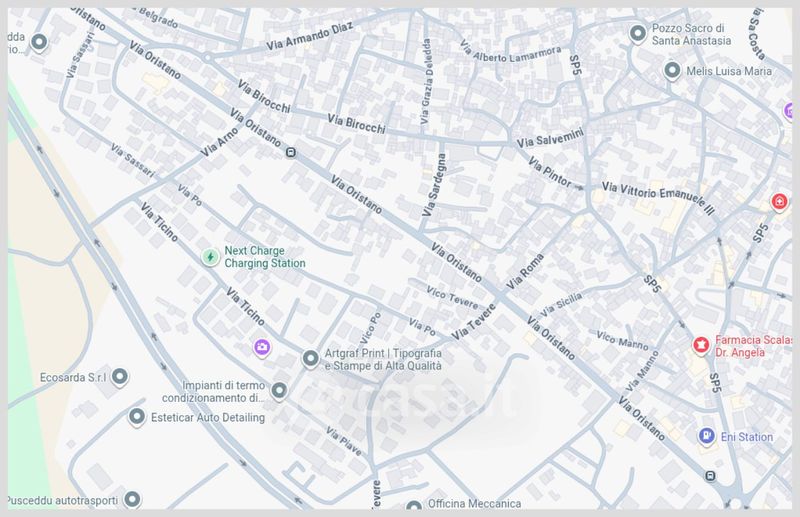The image size is (800, 517).
Task: Click the Via Armando Diaz street label
Action: [309, 36]
